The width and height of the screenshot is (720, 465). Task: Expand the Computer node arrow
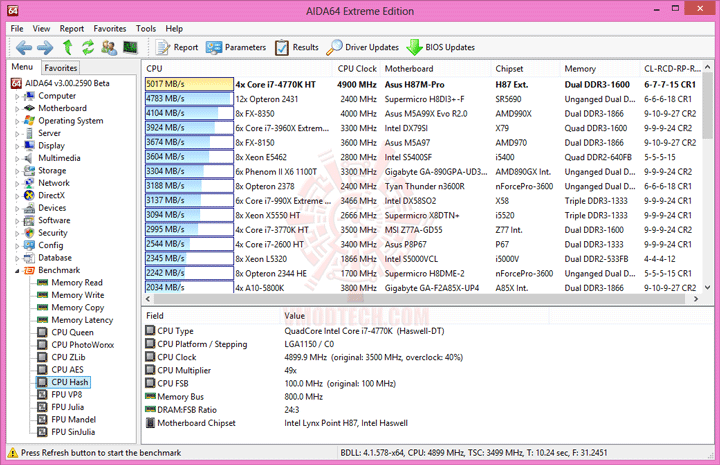(17, 97)
